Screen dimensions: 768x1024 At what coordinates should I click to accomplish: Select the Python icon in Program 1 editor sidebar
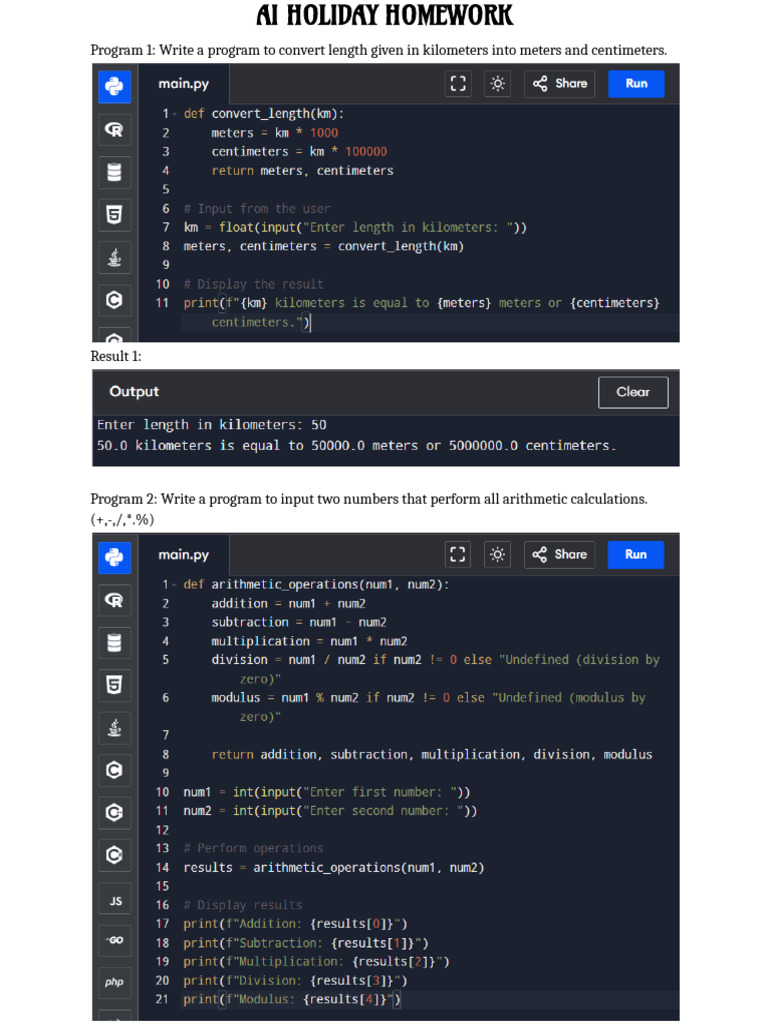(114, 87)
